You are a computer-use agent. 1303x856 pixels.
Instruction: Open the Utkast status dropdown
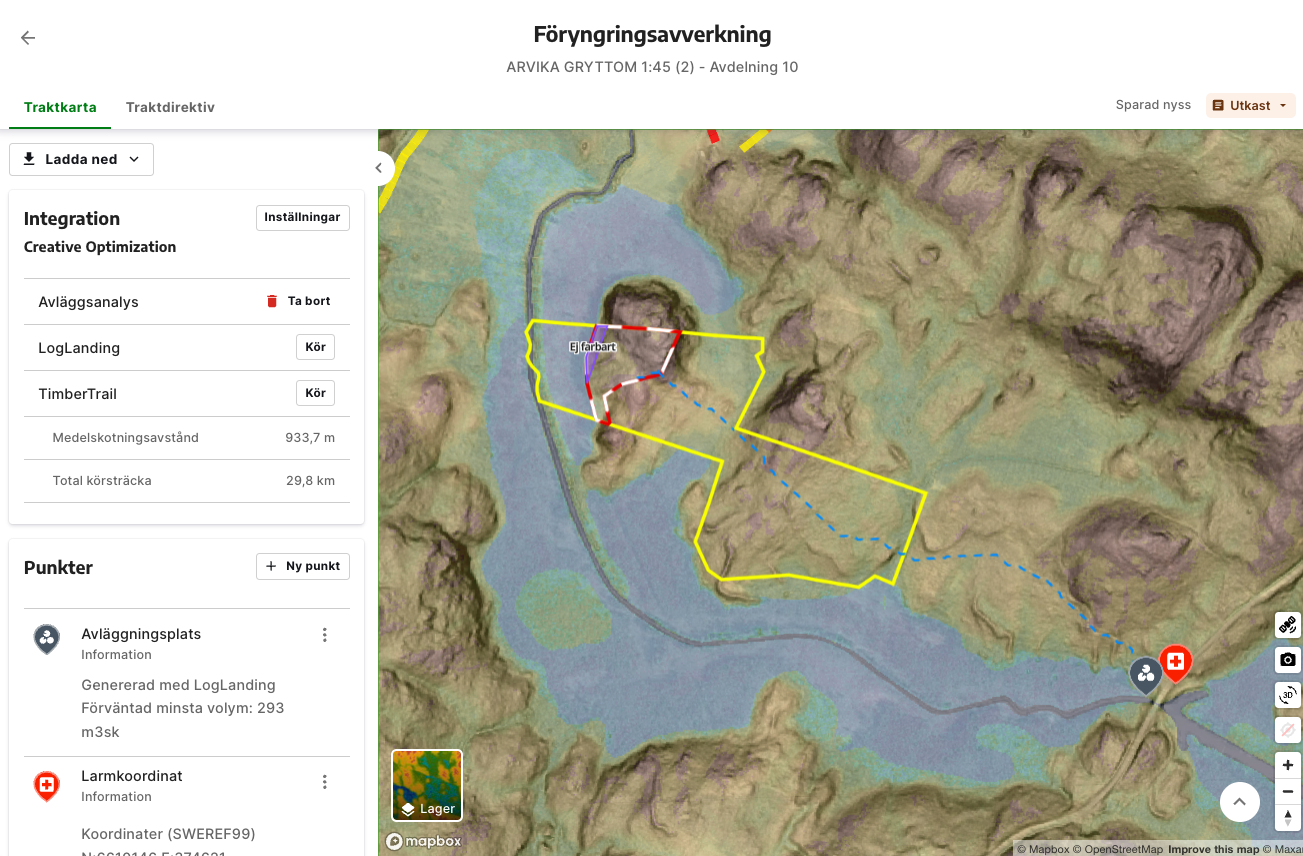(x=1251, y=105)
